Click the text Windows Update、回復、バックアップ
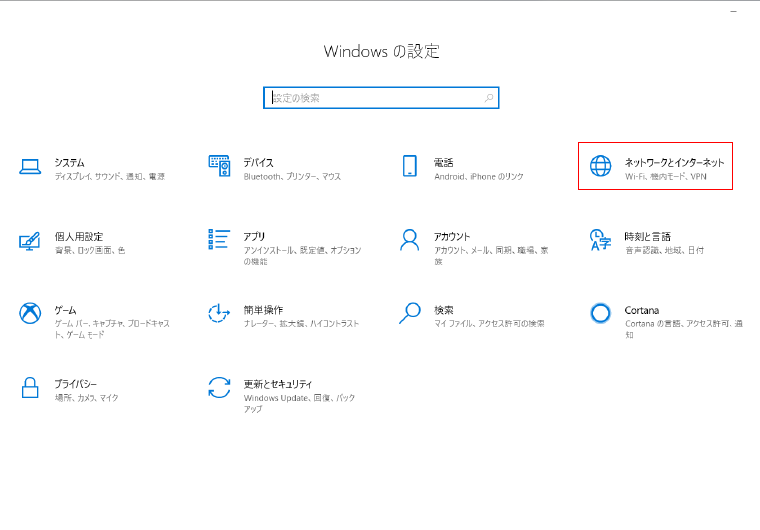This screenshot has width=760, height=530. click(x=299, y=403)
